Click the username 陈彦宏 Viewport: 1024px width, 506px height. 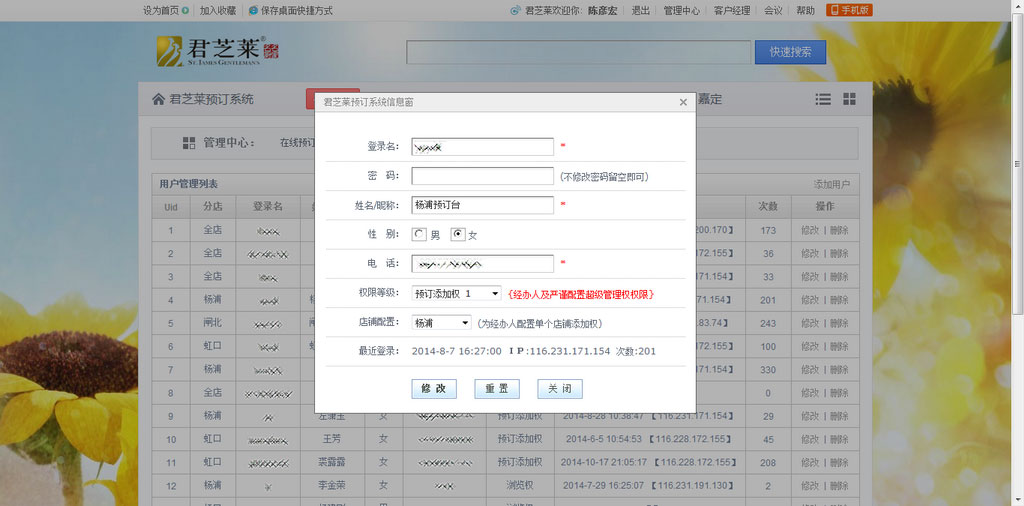[x=601, y=10]
